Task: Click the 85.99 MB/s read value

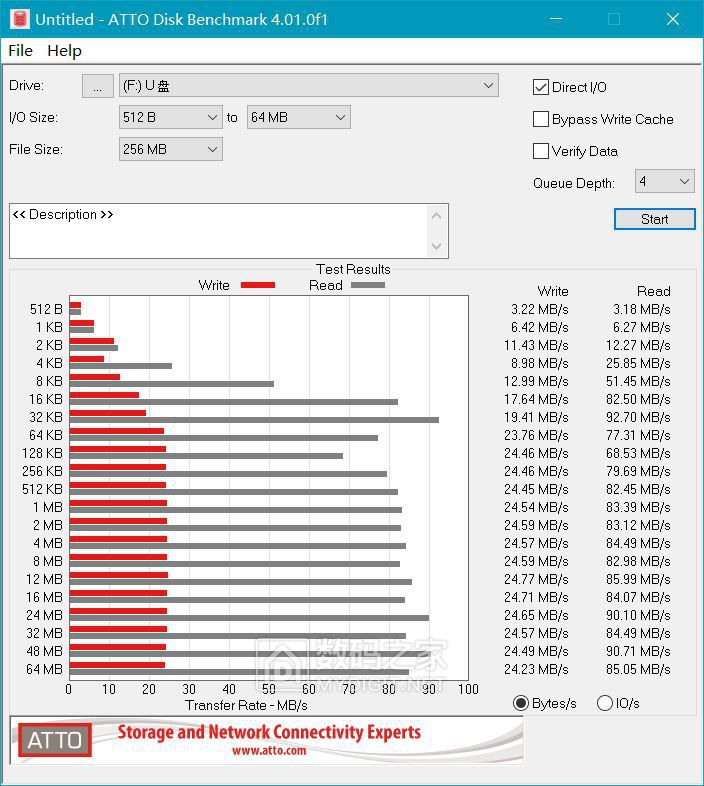Action: click(x=638, y=579)
